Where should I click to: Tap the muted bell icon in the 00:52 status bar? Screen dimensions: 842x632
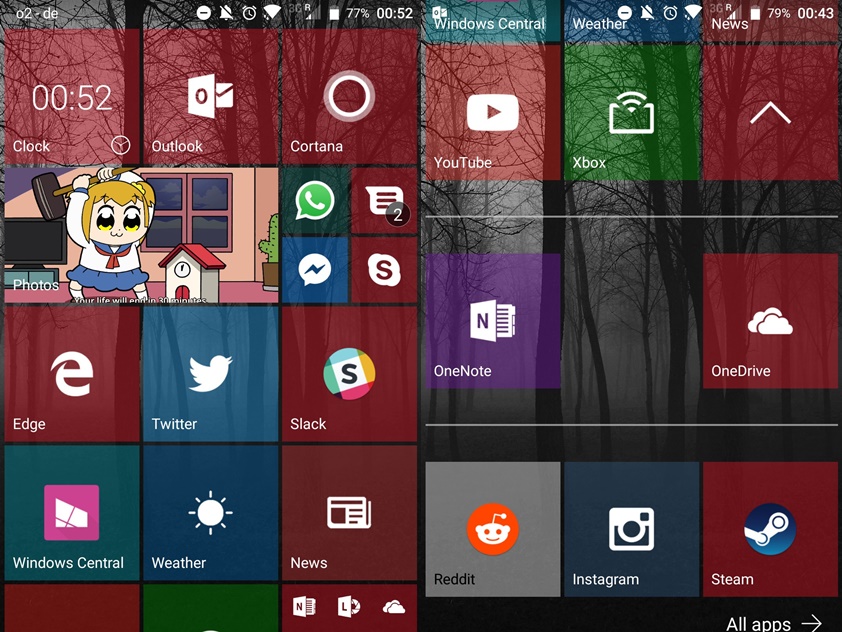[x=227, y=13]
